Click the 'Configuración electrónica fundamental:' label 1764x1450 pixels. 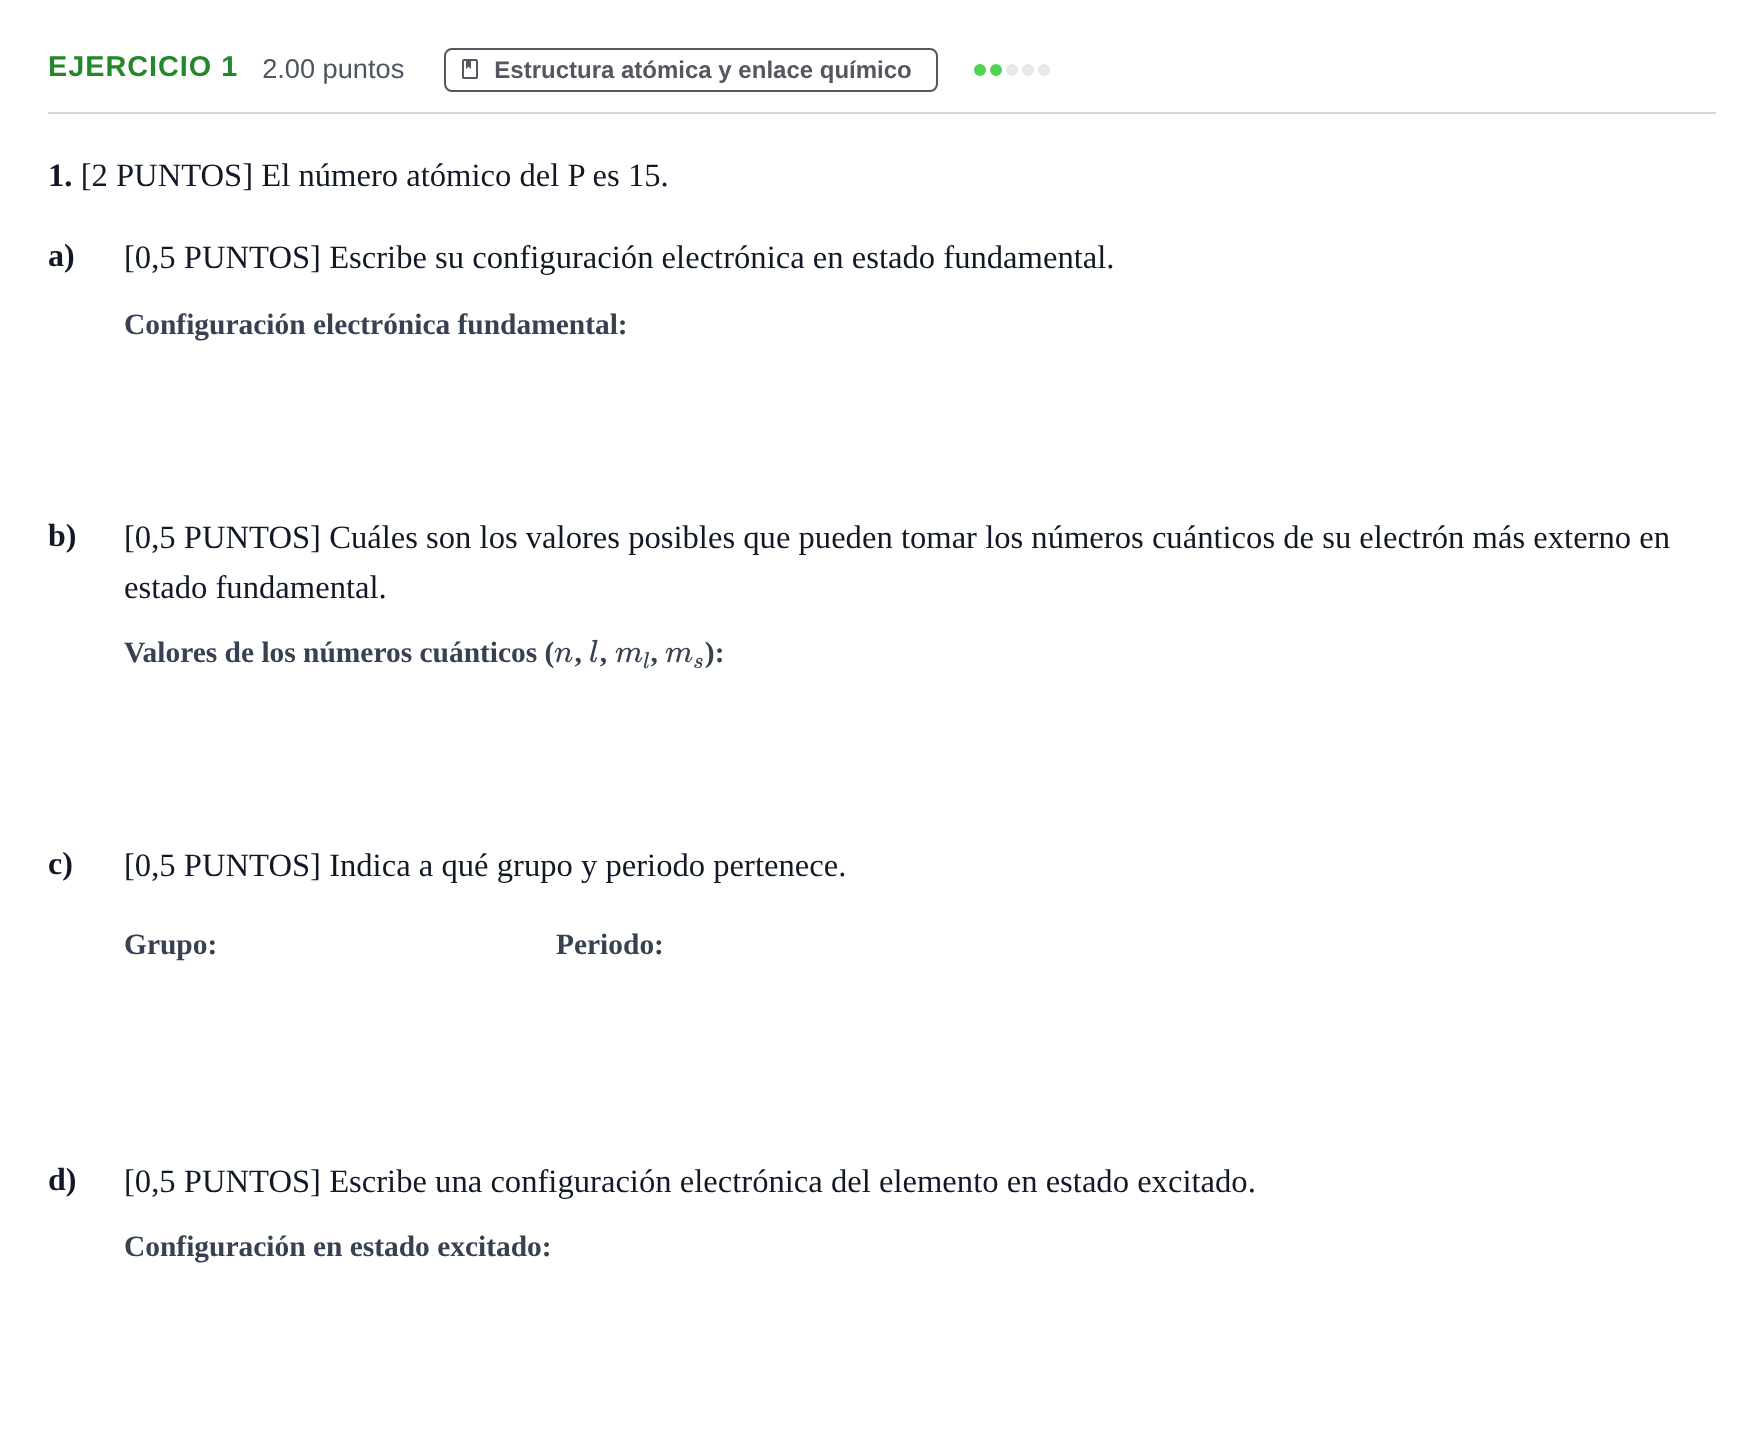pyautogui.click(x=375, y=325)
